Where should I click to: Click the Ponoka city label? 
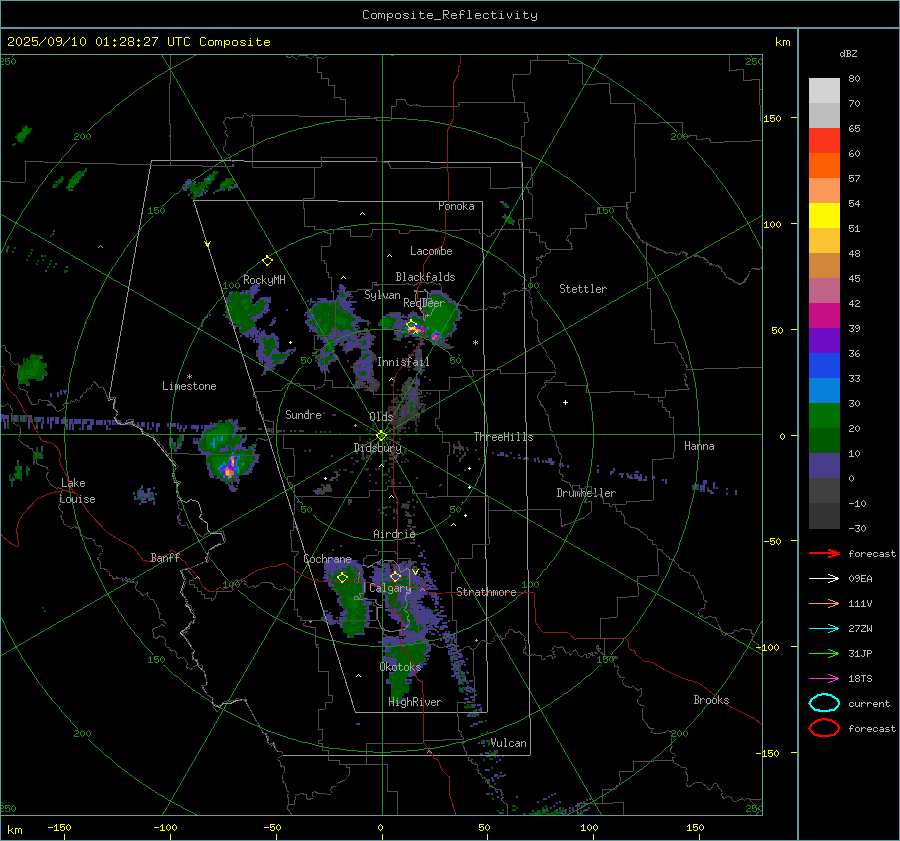(456, 206)
